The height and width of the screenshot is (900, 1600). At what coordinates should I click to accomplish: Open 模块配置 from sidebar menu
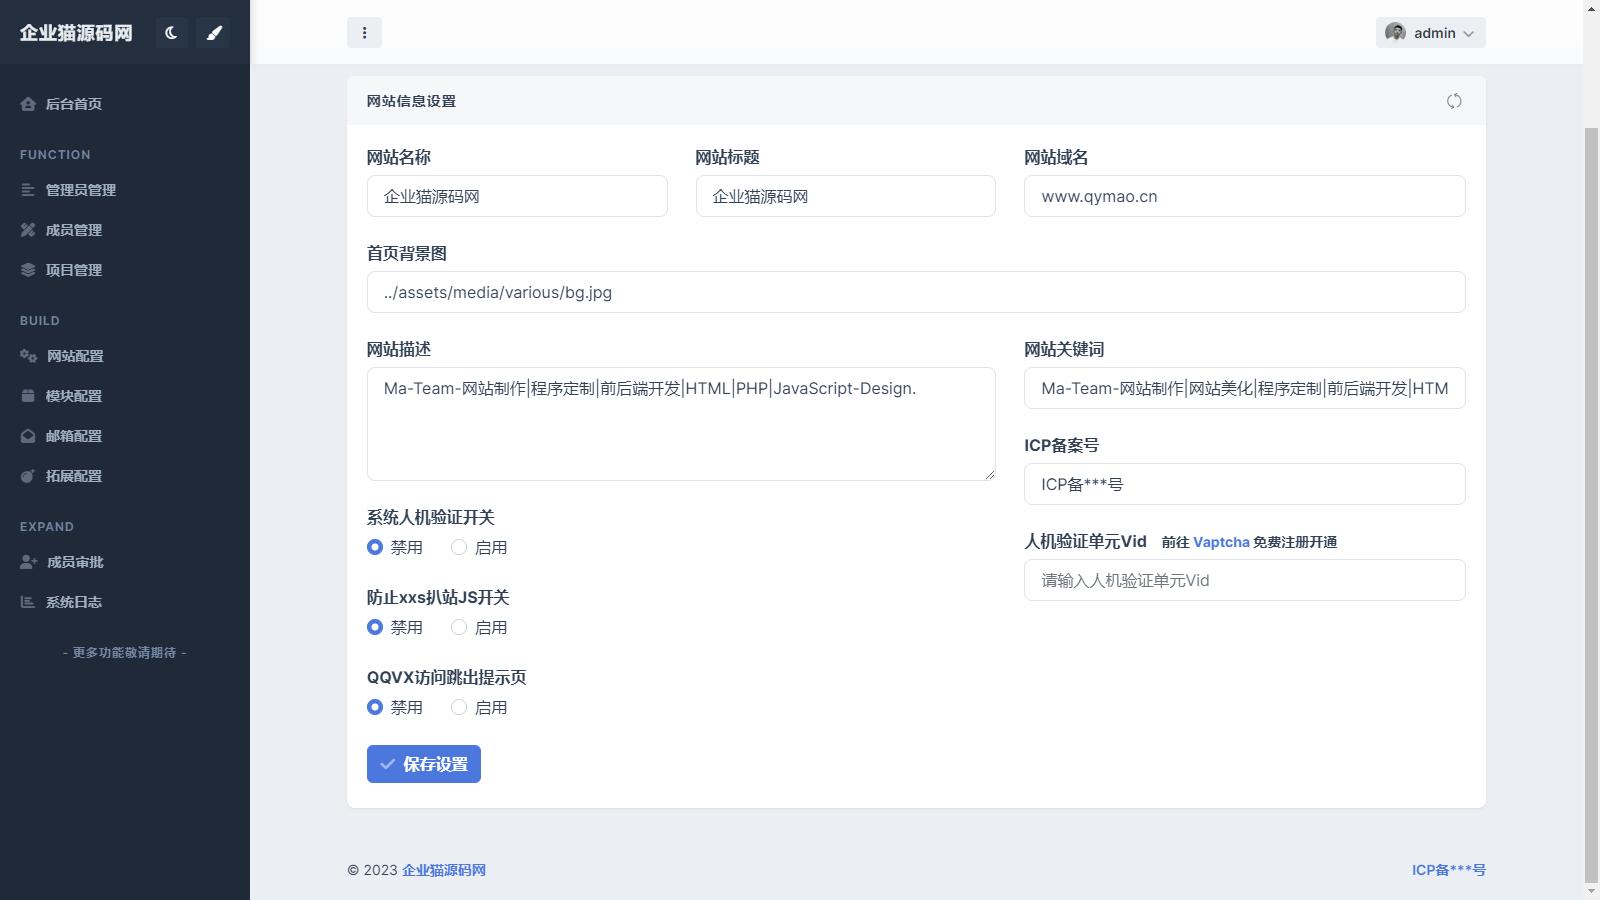tap(73, 396)
